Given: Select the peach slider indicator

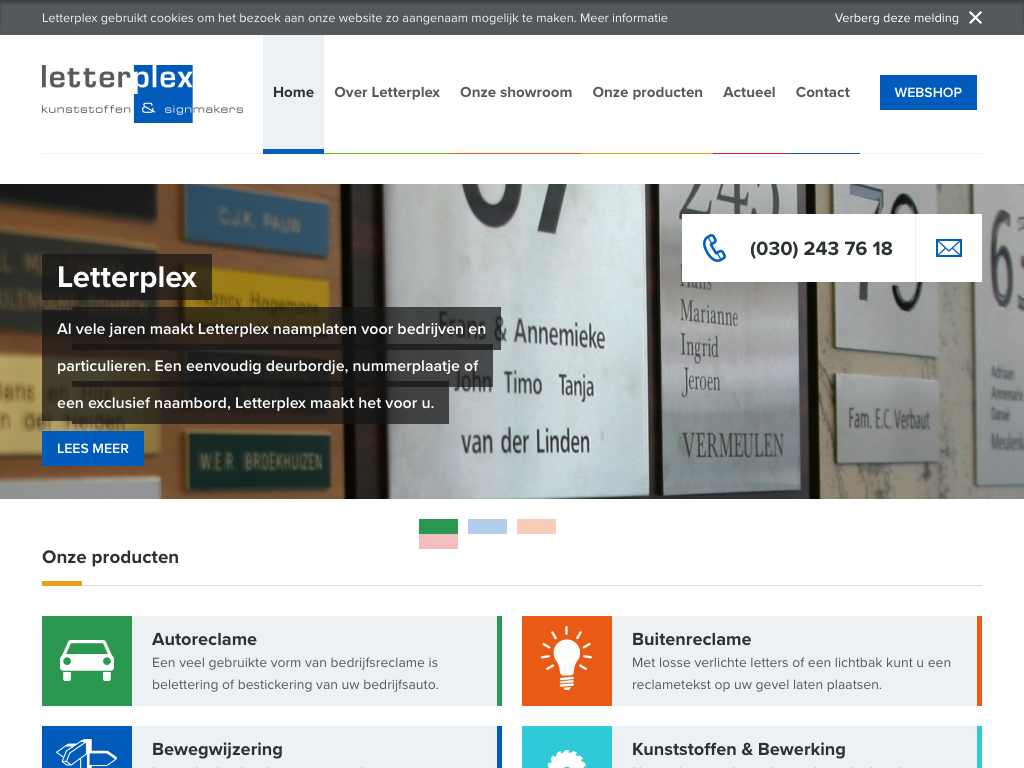Looking at the screenshot, I should point(536,526).
